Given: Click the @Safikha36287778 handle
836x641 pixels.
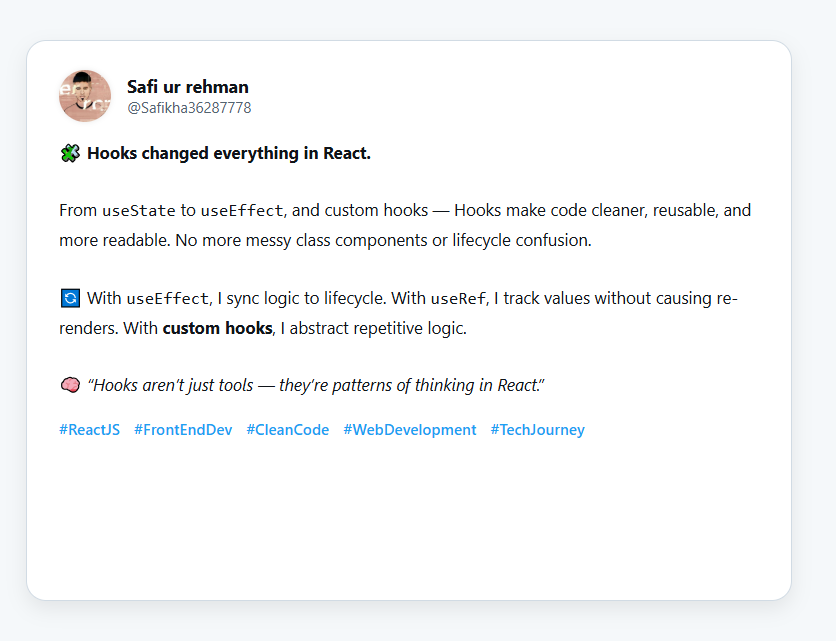Looking at the screenshot, I should [189, 108].
